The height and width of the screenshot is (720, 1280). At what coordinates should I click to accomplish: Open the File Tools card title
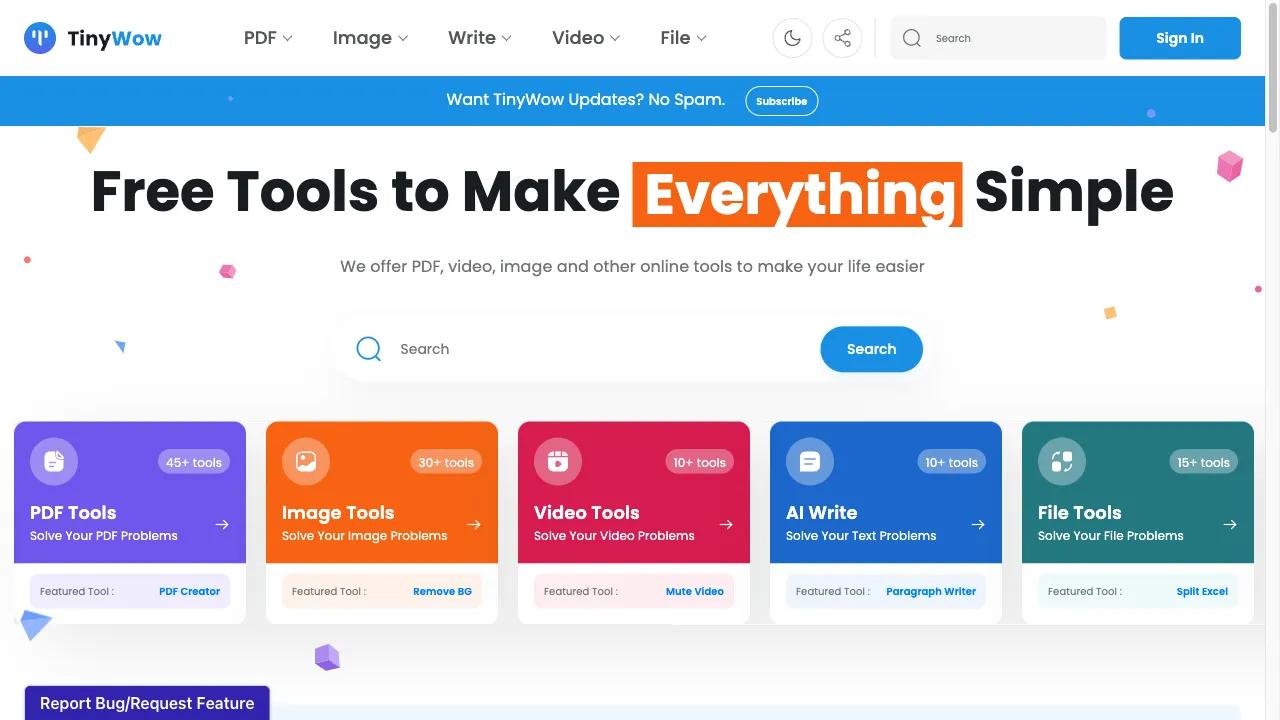pos(1079,512)
